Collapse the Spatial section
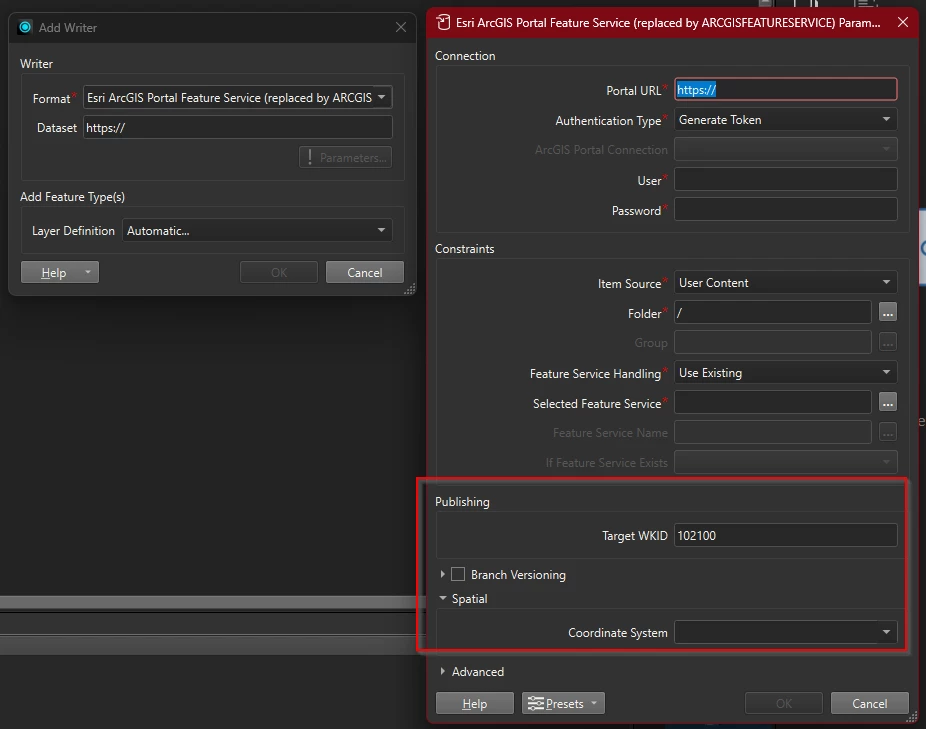Screen dimensions: 926x729 (442, 598)
